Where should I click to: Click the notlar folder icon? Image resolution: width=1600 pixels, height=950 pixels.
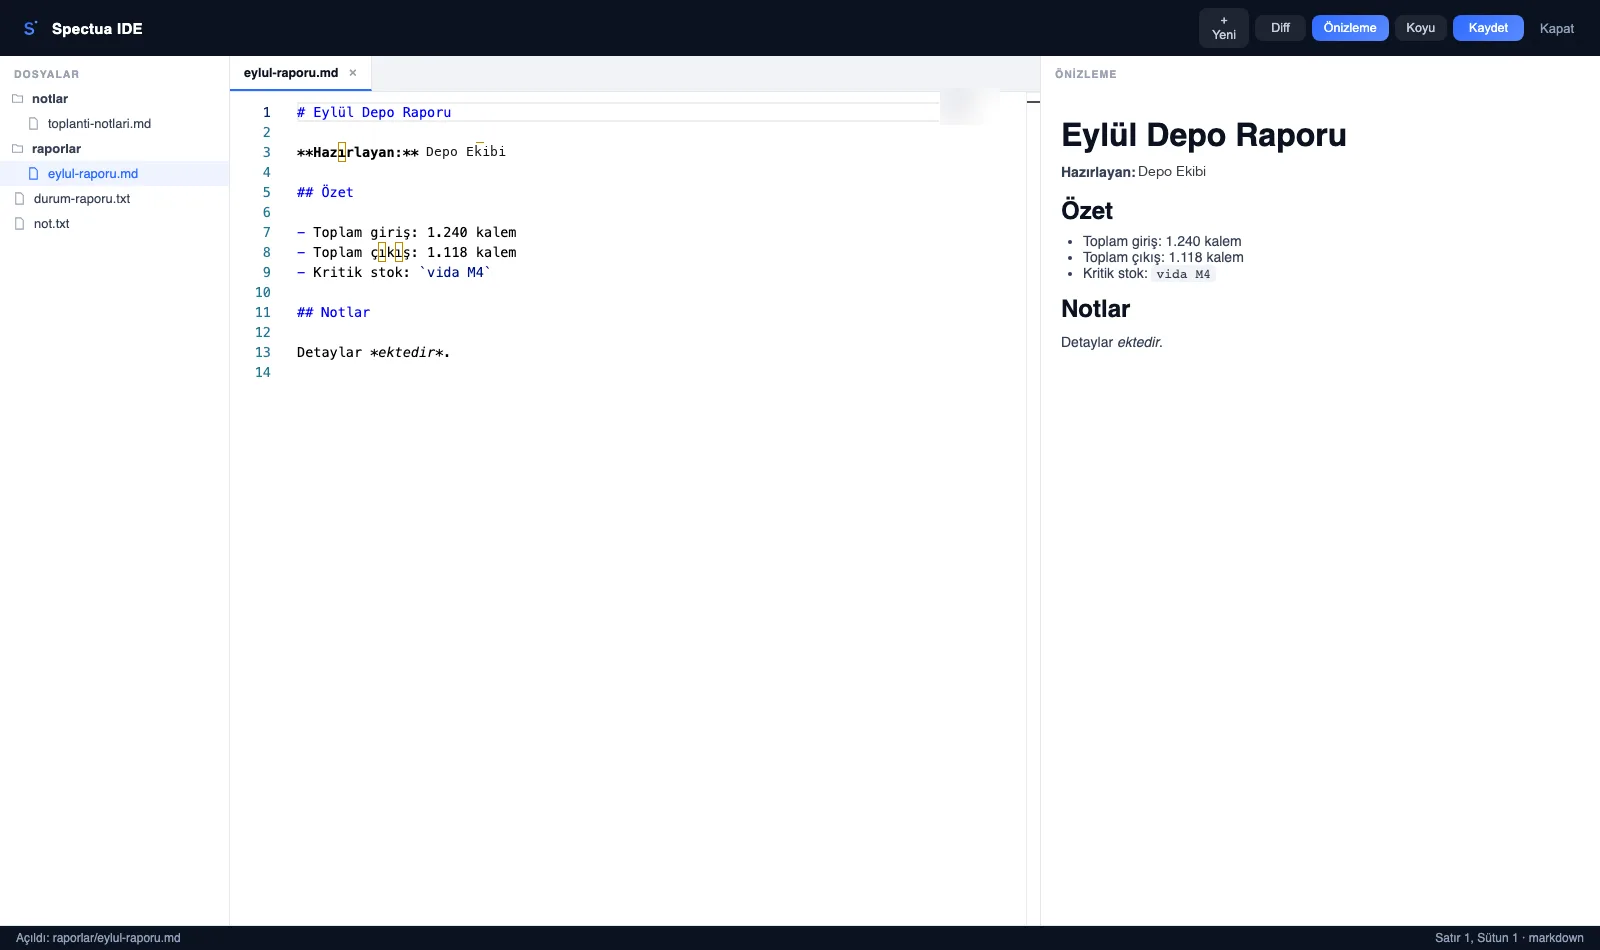(x=17, y=99)
